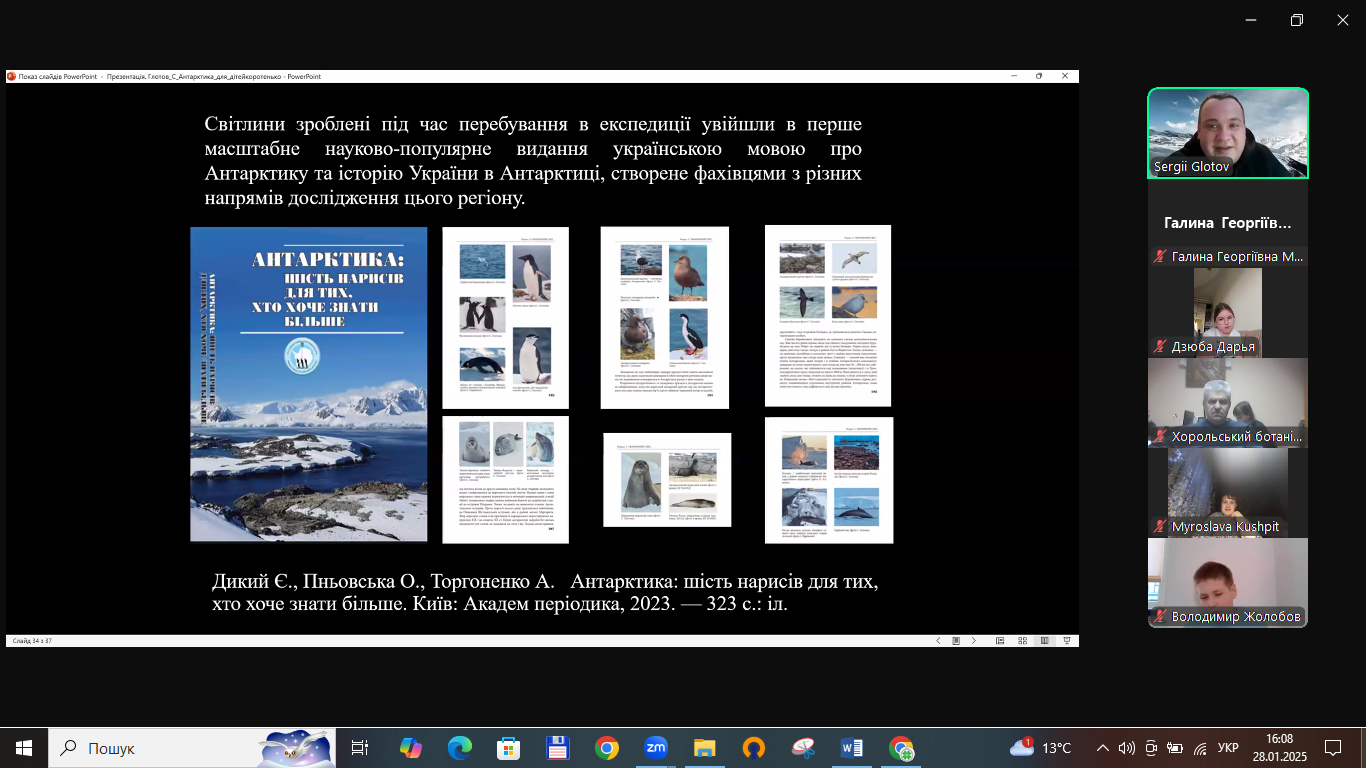Viewport: 1366px width, 768px height.
Task: Open the volume control in system tray
Action: (x=1127, y=748)
